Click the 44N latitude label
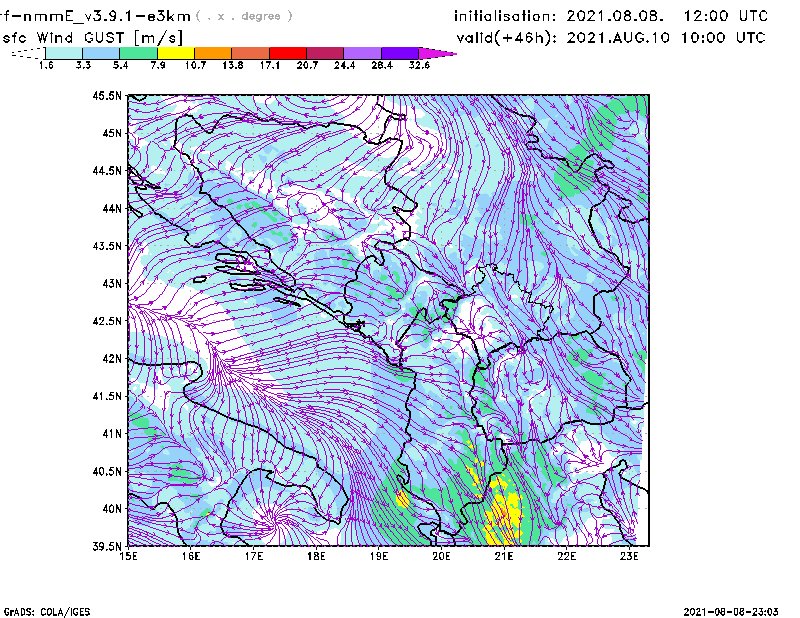The height and width of the screenshot is (618, 800). (112, 208)
